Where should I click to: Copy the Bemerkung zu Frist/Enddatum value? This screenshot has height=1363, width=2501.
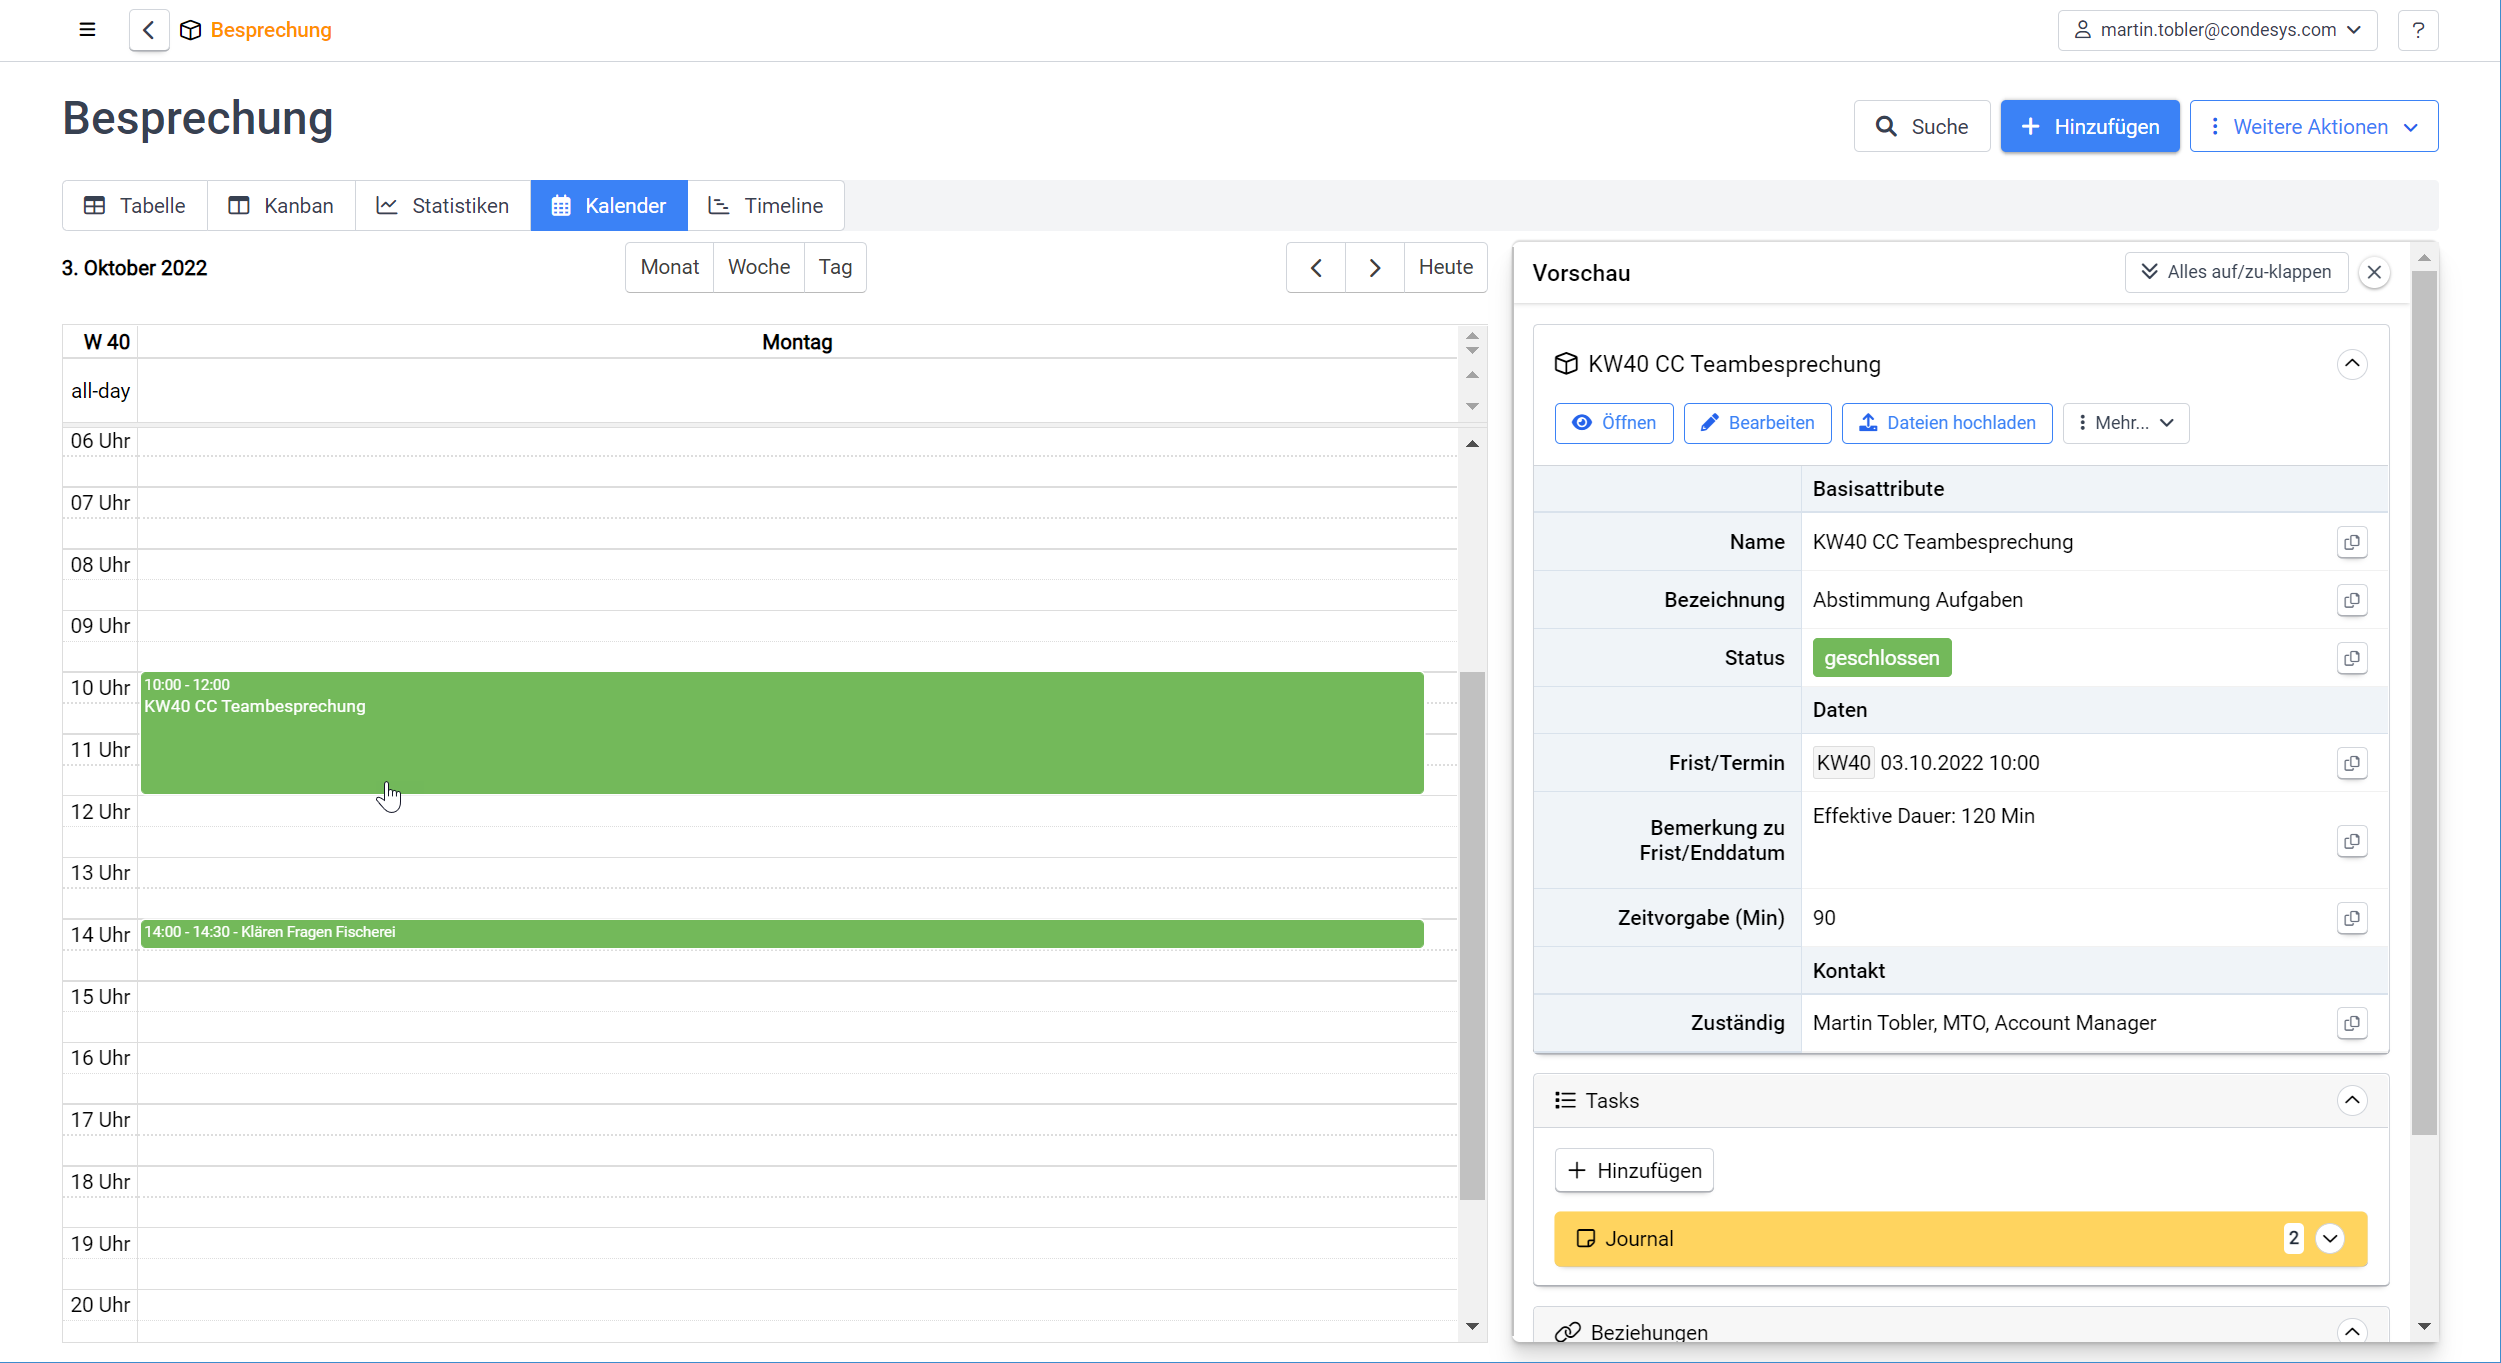[x=2352, y=841]
